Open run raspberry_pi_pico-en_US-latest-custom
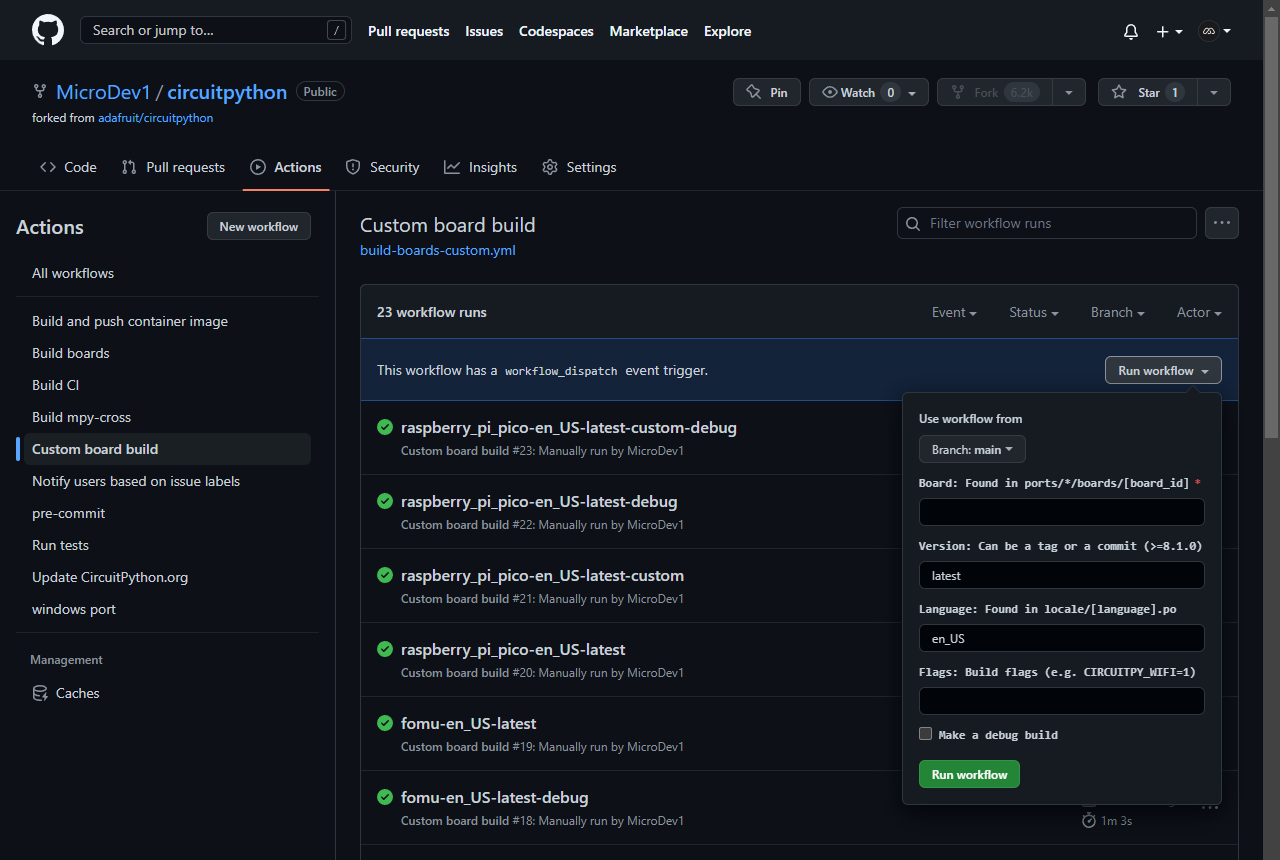Image resolution: width=1280 pixels, height=860 pixels. (542, 575)
